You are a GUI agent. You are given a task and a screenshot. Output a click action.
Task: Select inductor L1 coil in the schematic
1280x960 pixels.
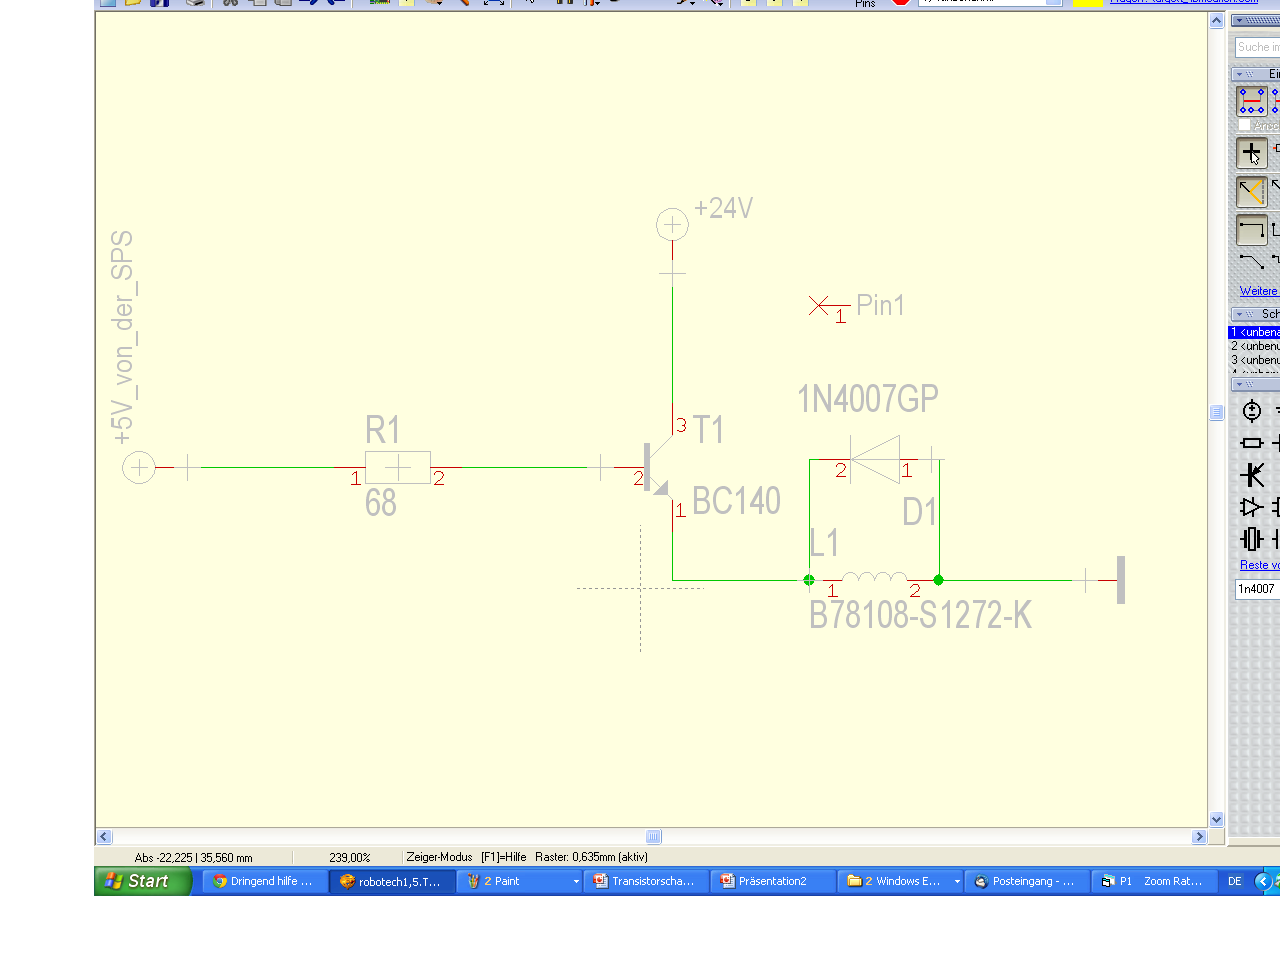[875, 577]
